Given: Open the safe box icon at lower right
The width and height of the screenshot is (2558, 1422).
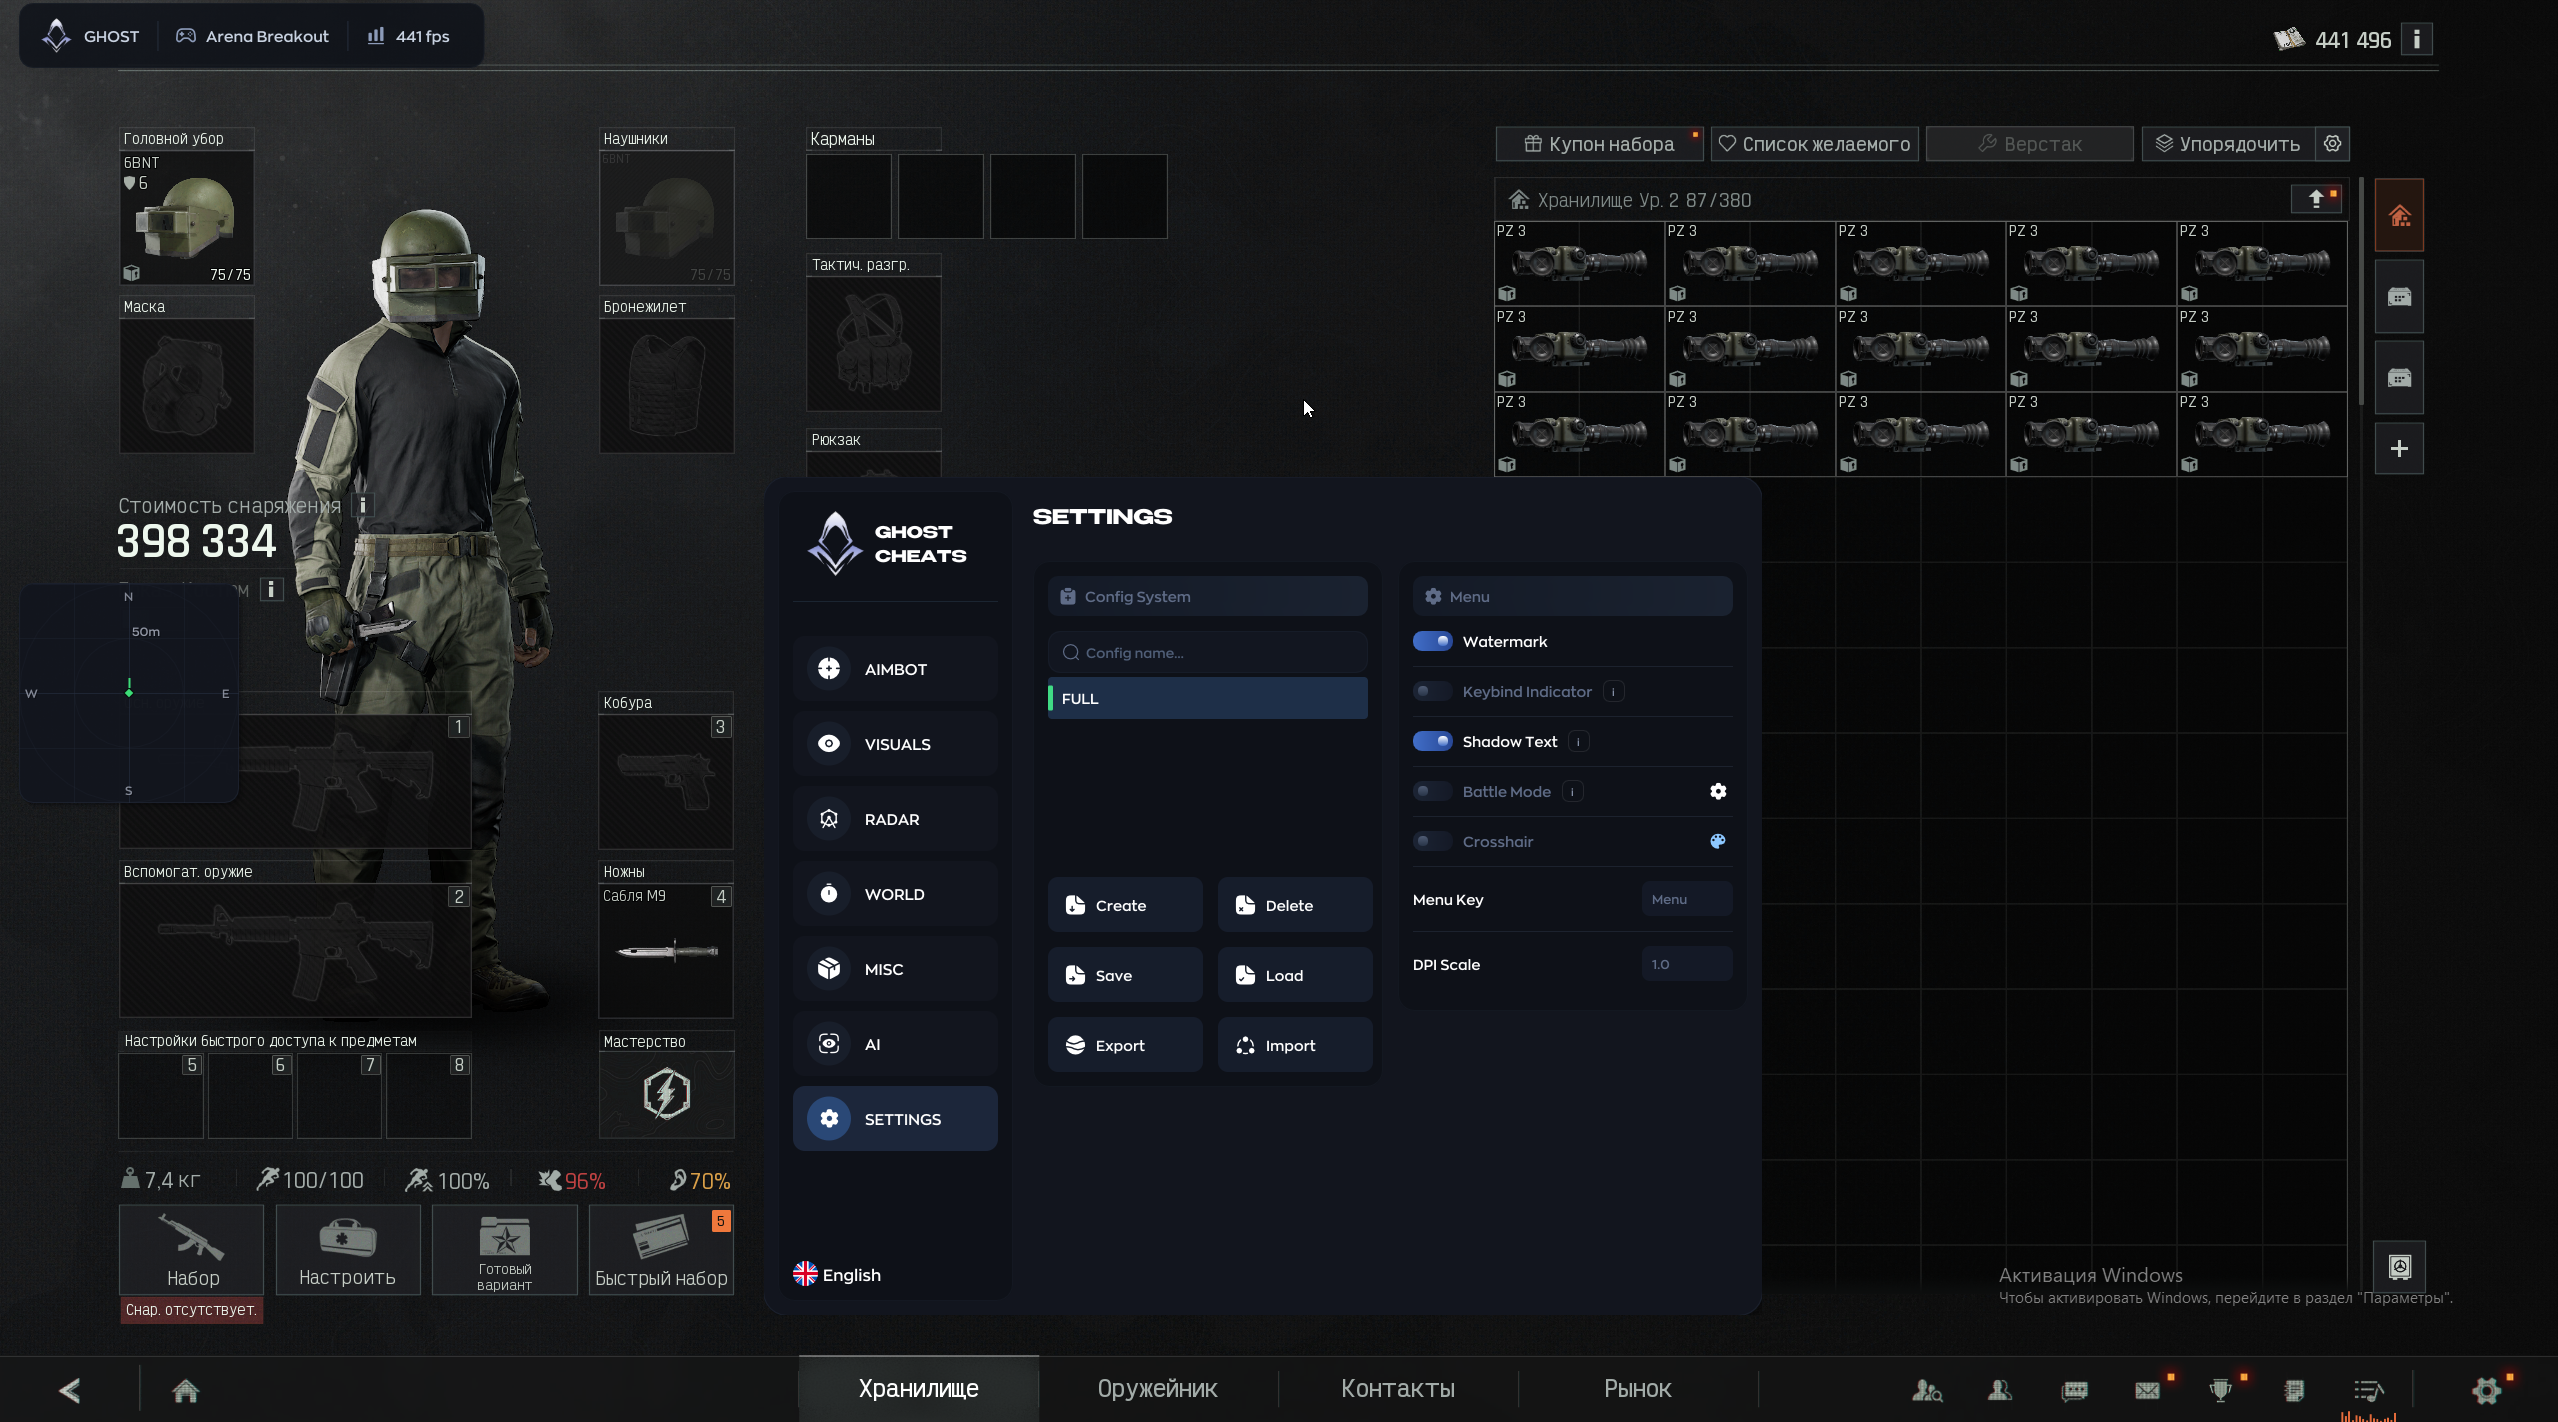Looking at the screenshot, I should pos(2399,1267).
